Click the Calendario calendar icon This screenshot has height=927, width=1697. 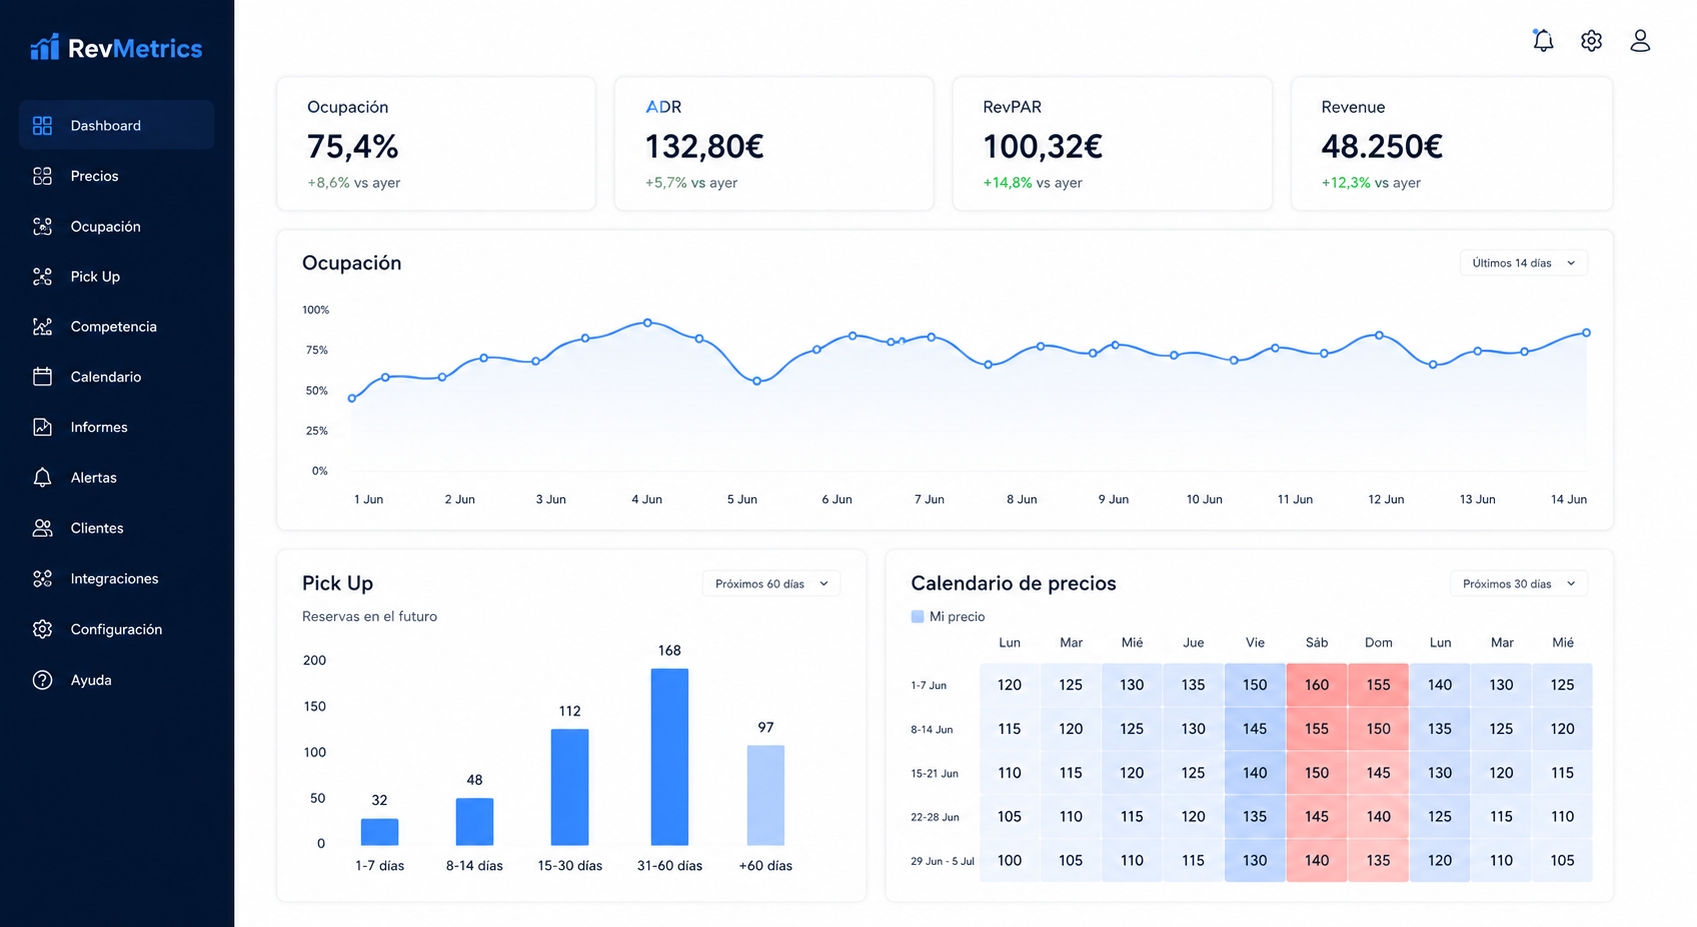[42, 376]
